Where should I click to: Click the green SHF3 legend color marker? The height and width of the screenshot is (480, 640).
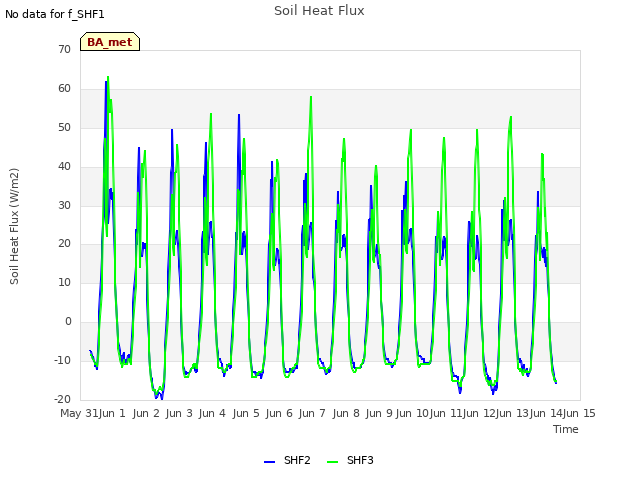point(333,462)
